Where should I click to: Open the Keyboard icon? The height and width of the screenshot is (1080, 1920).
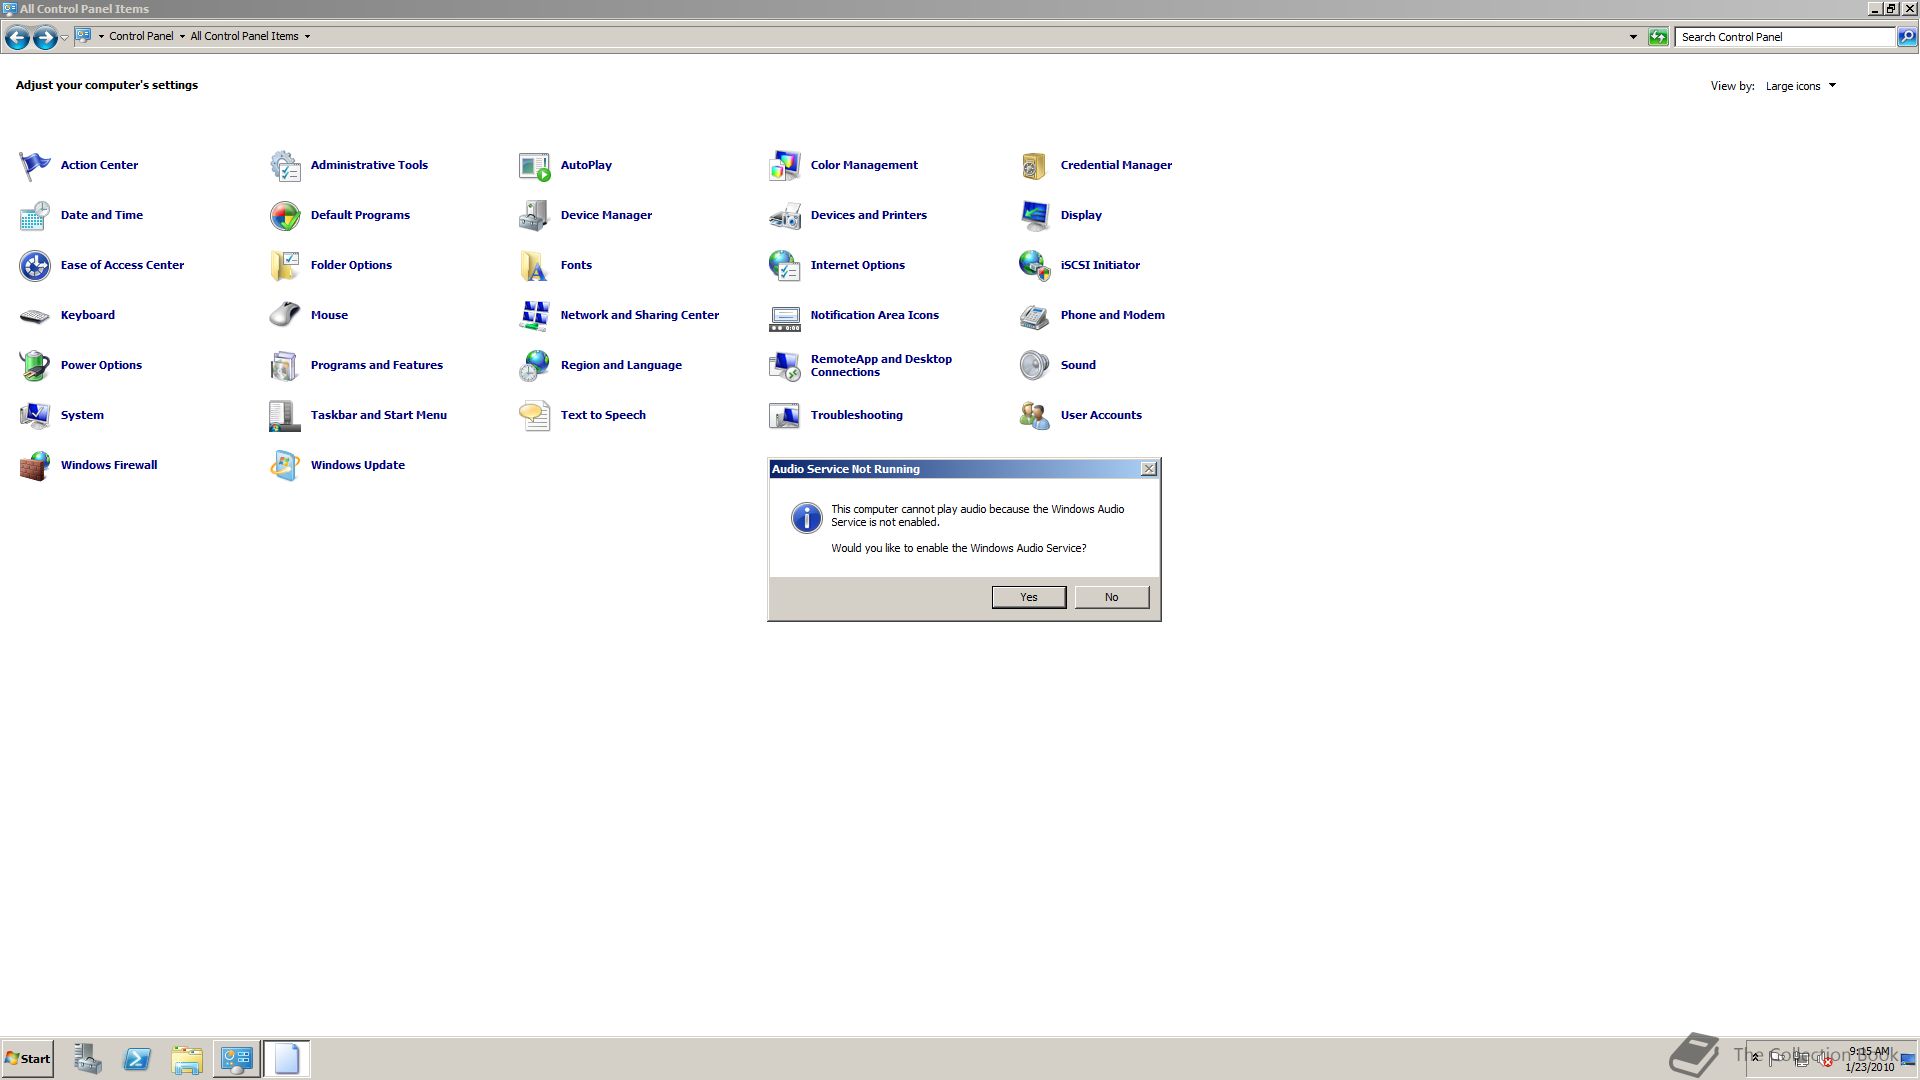pos(35,315)
